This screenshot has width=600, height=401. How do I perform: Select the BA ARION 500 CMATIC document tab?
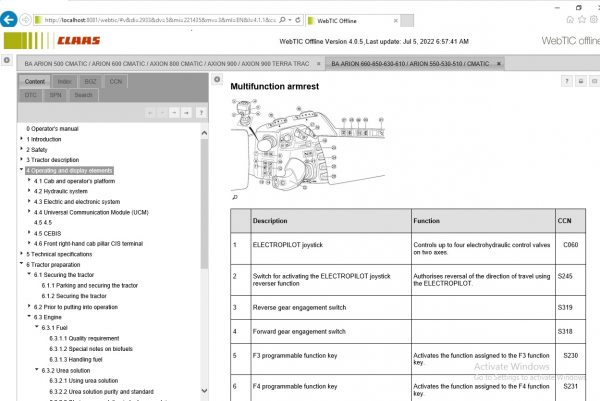click(x=167, y=64)
